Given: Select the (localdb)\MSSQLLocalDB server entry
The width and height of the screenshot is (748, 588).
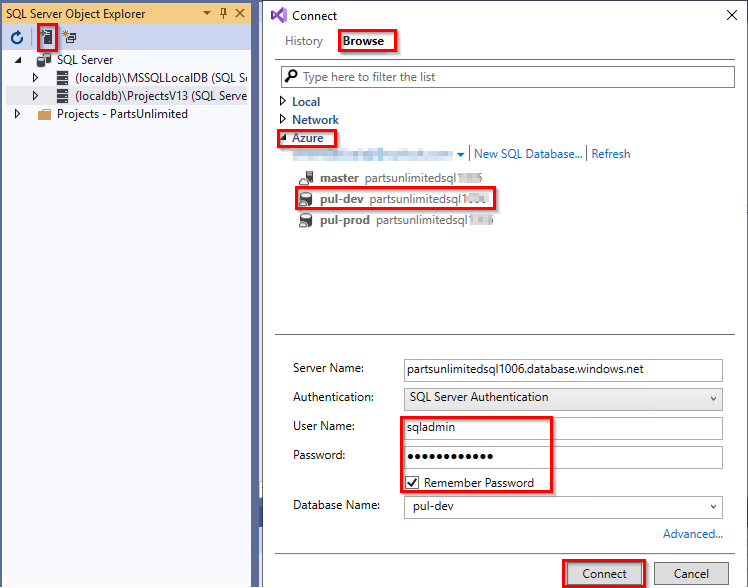Looking at the screenshot, I should [161, 78].
